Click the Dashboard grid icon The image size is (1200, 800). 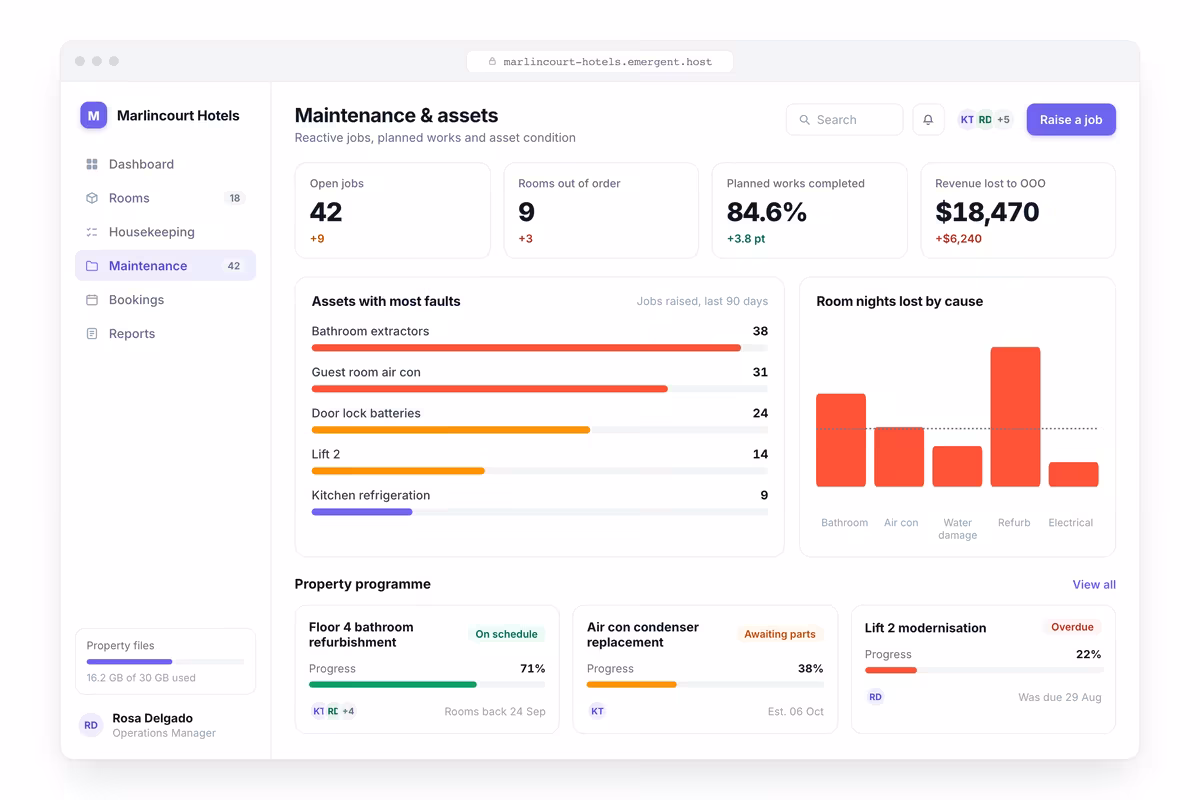coord(92,164)
